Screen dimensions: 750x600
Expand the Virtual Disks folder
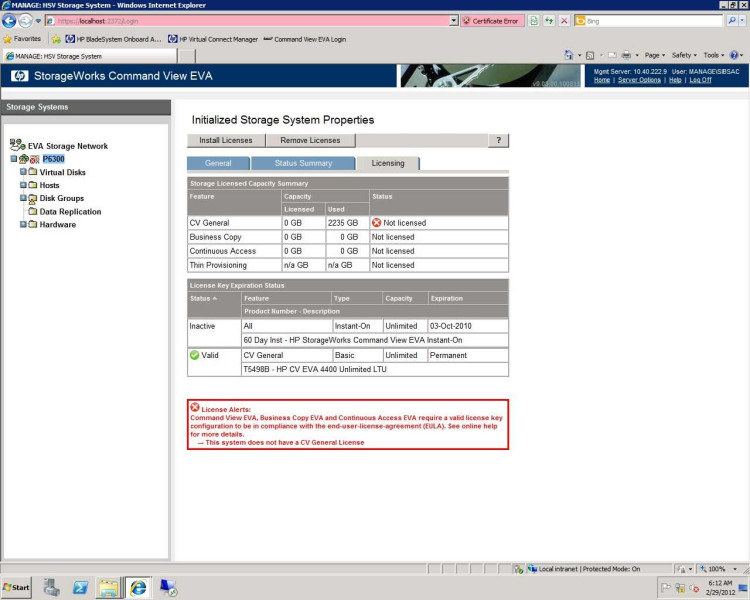pyautogui.click(x=23, y=171)
